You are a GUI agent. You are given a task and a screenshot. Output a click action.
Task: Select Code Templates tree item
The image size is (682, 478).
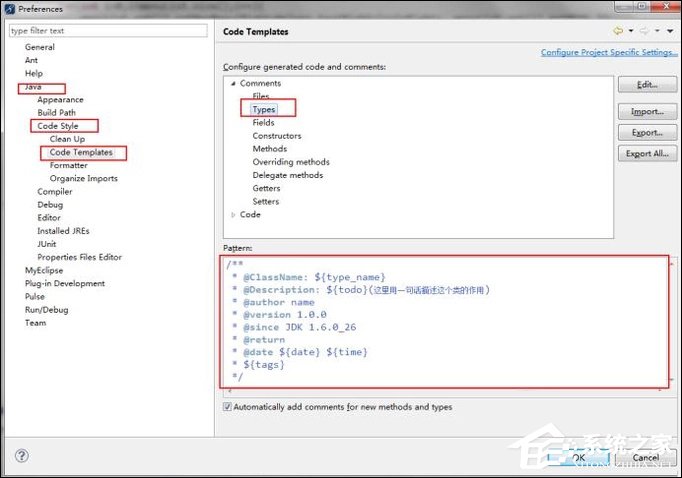[x=81, y=152]
